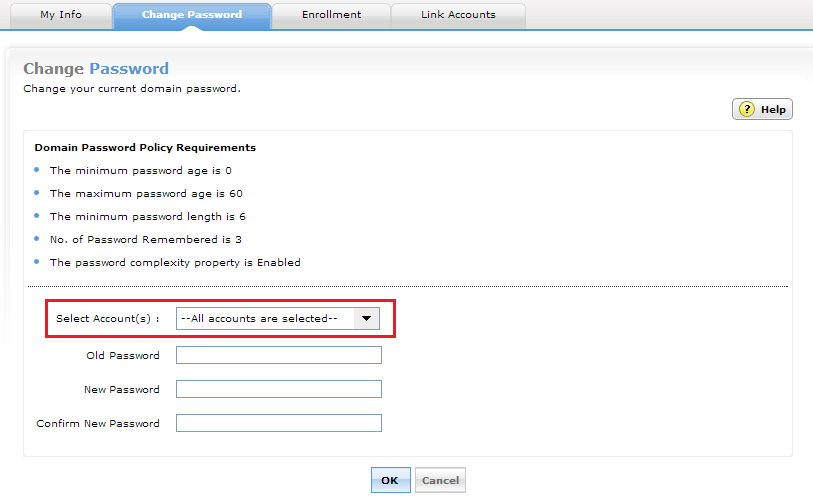
Task: Focus the Old Password input field
Action: pyautogui.click(x=278, y=355)
